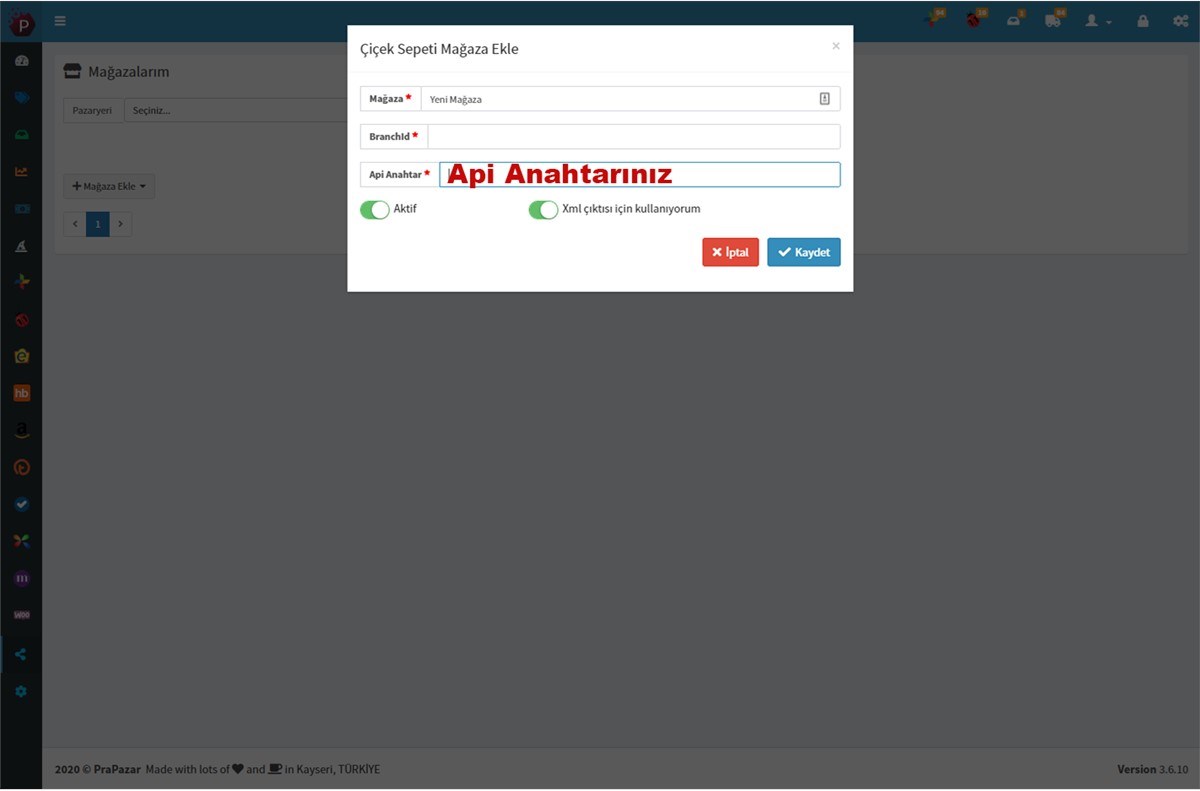The height and width of the screenshot is (791, 1200).
Task: Go to next page in pagination
Action: pos(121,224)
